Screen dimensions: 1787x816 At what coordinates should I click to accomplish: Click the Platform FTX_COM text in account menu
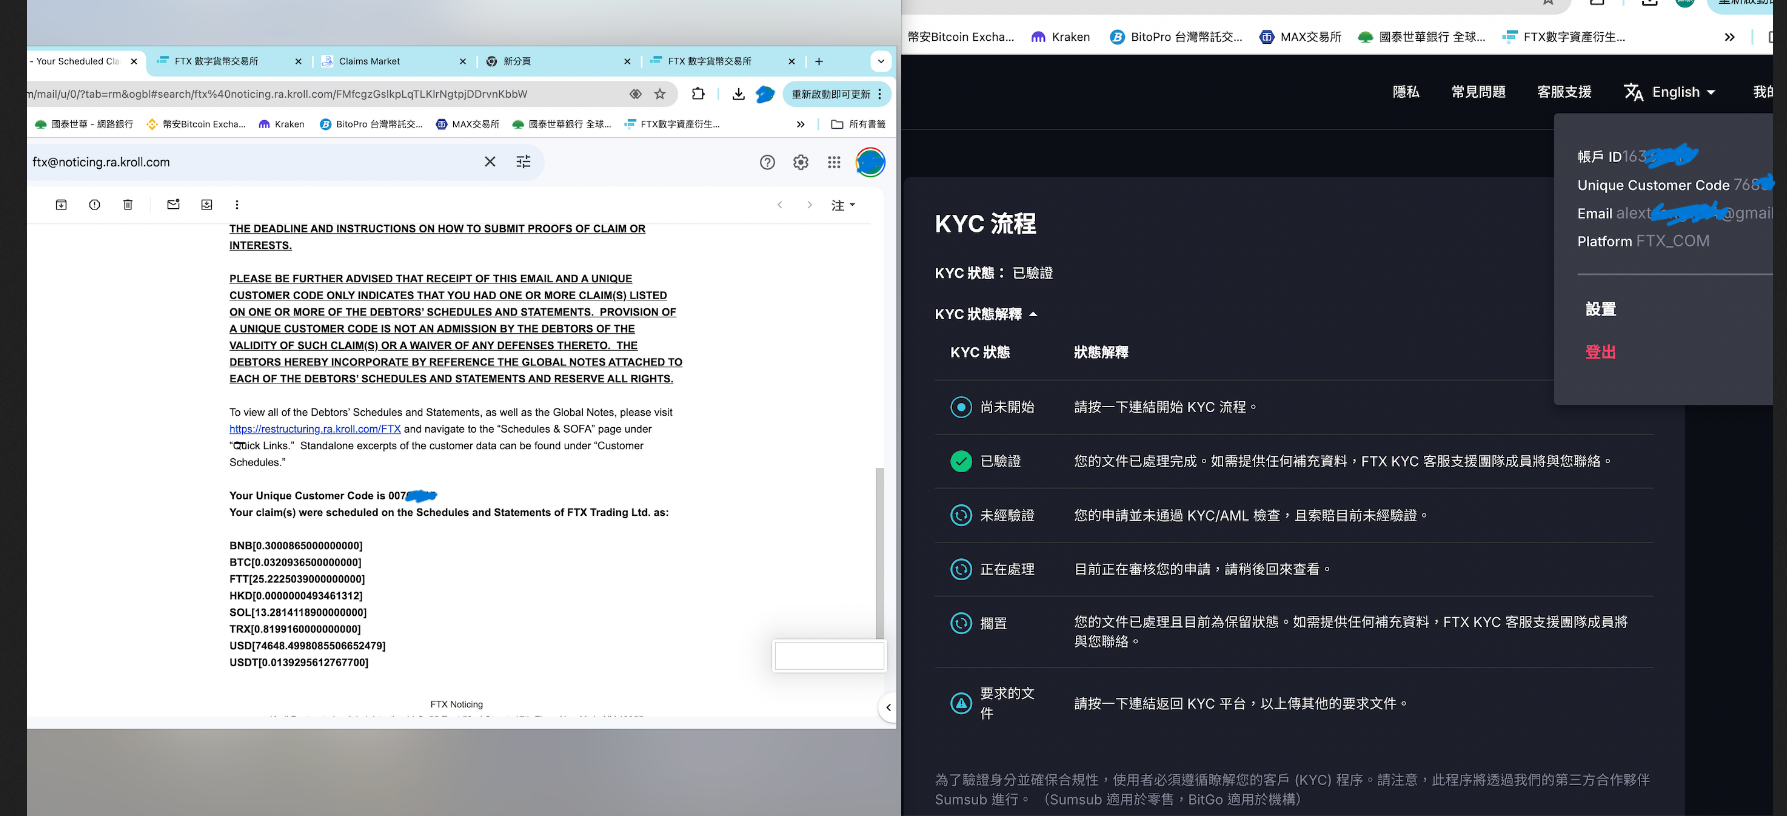pos(1643,241)
